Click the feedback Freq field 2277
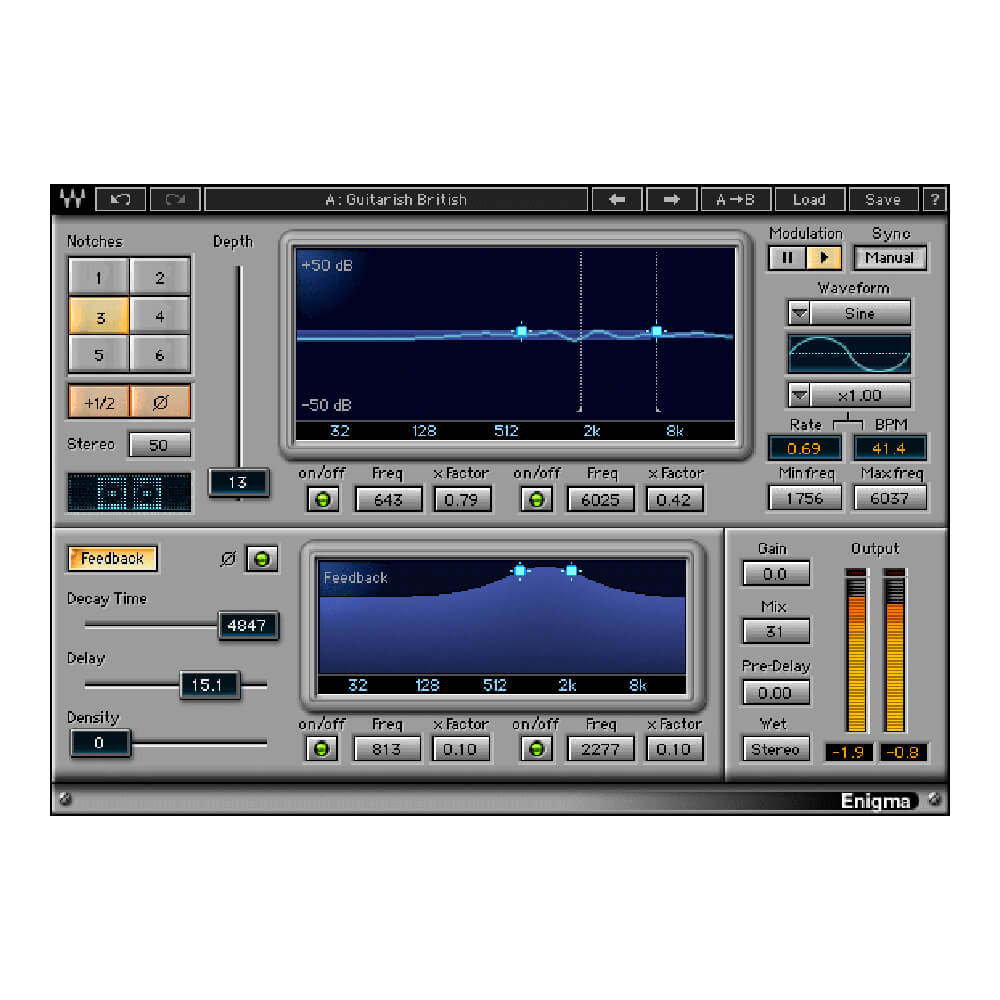Screen dimensions: 1000x1000 (601, 749)
